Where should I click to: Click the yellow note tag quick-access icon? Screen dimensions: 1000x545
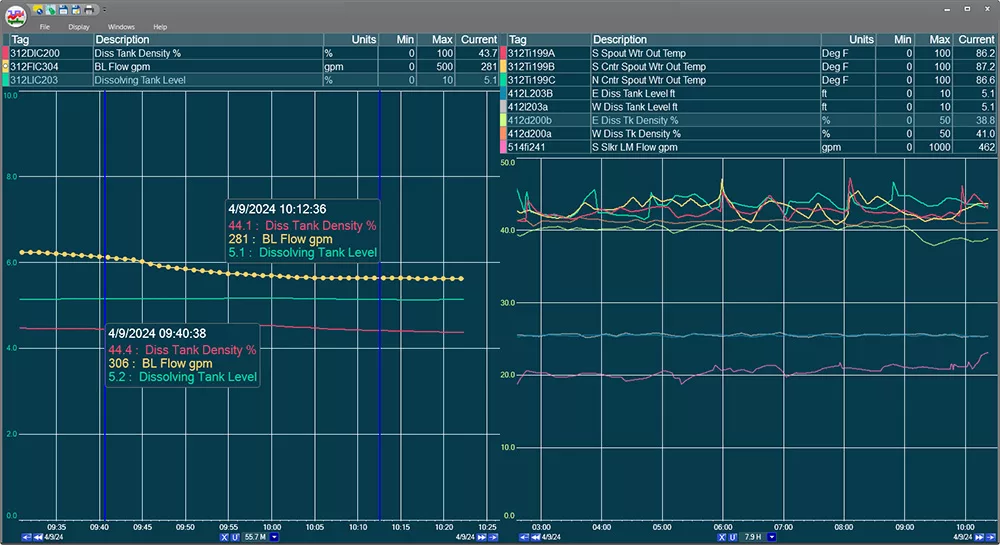[38, 10]
